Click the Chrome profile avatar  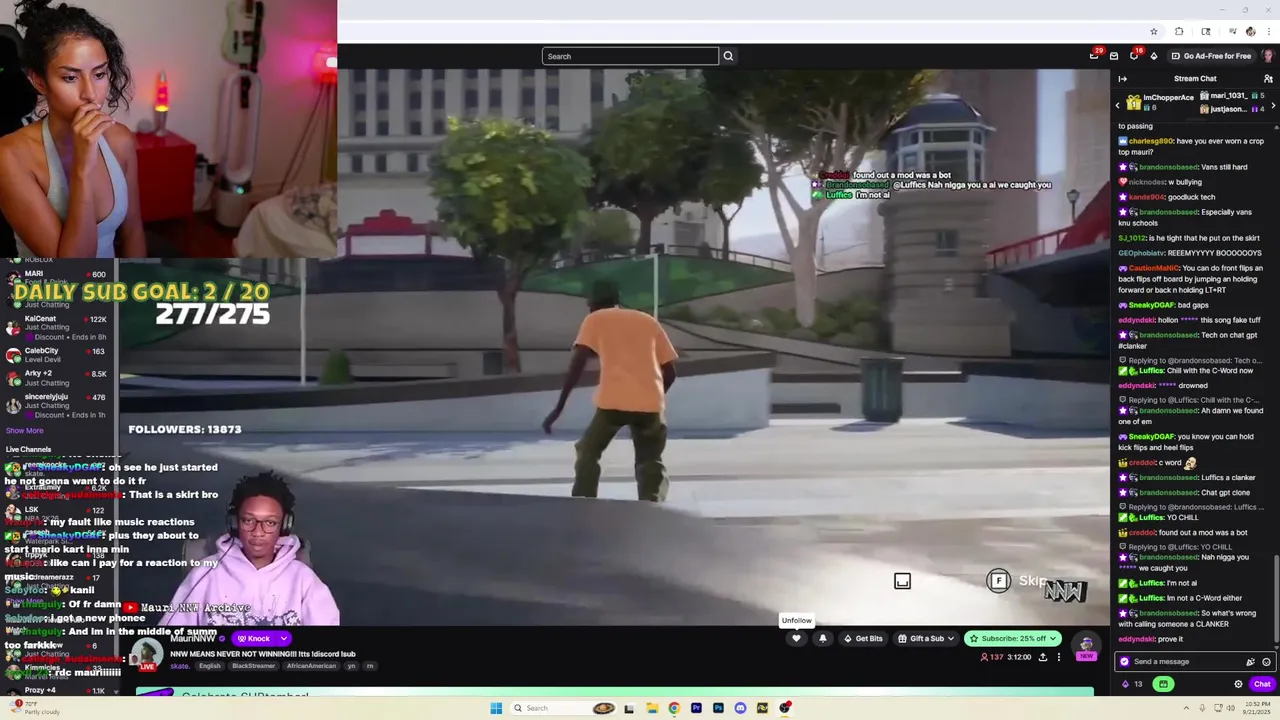[1250, 32]
